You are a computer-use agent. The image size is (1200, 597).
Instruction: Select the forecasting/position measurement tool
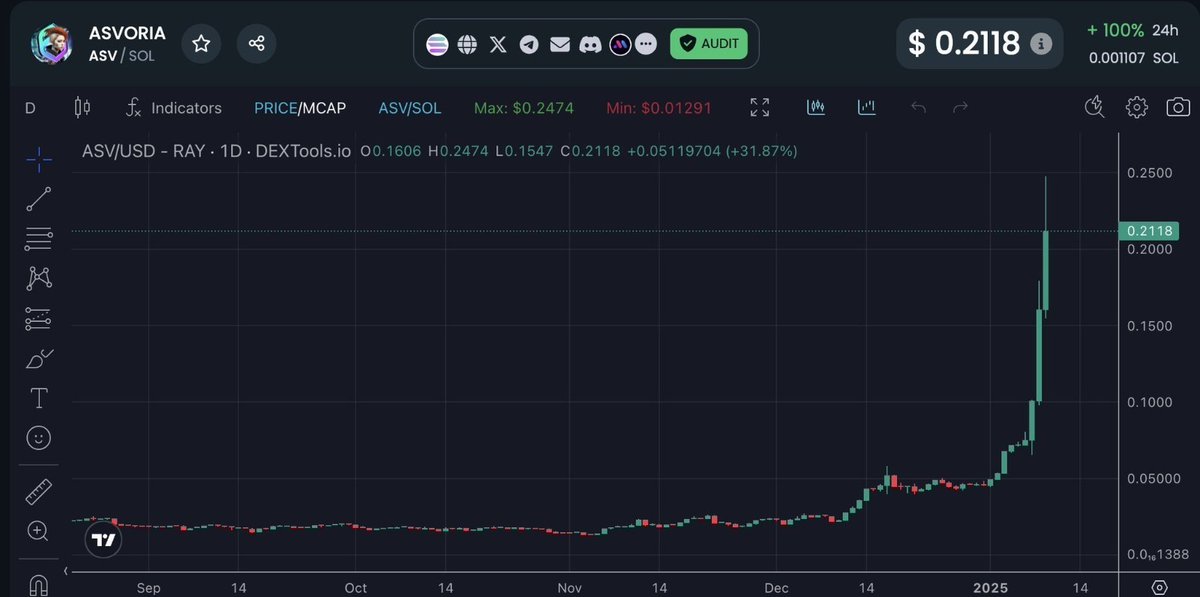pyautogui.click(x=39, y=318)
